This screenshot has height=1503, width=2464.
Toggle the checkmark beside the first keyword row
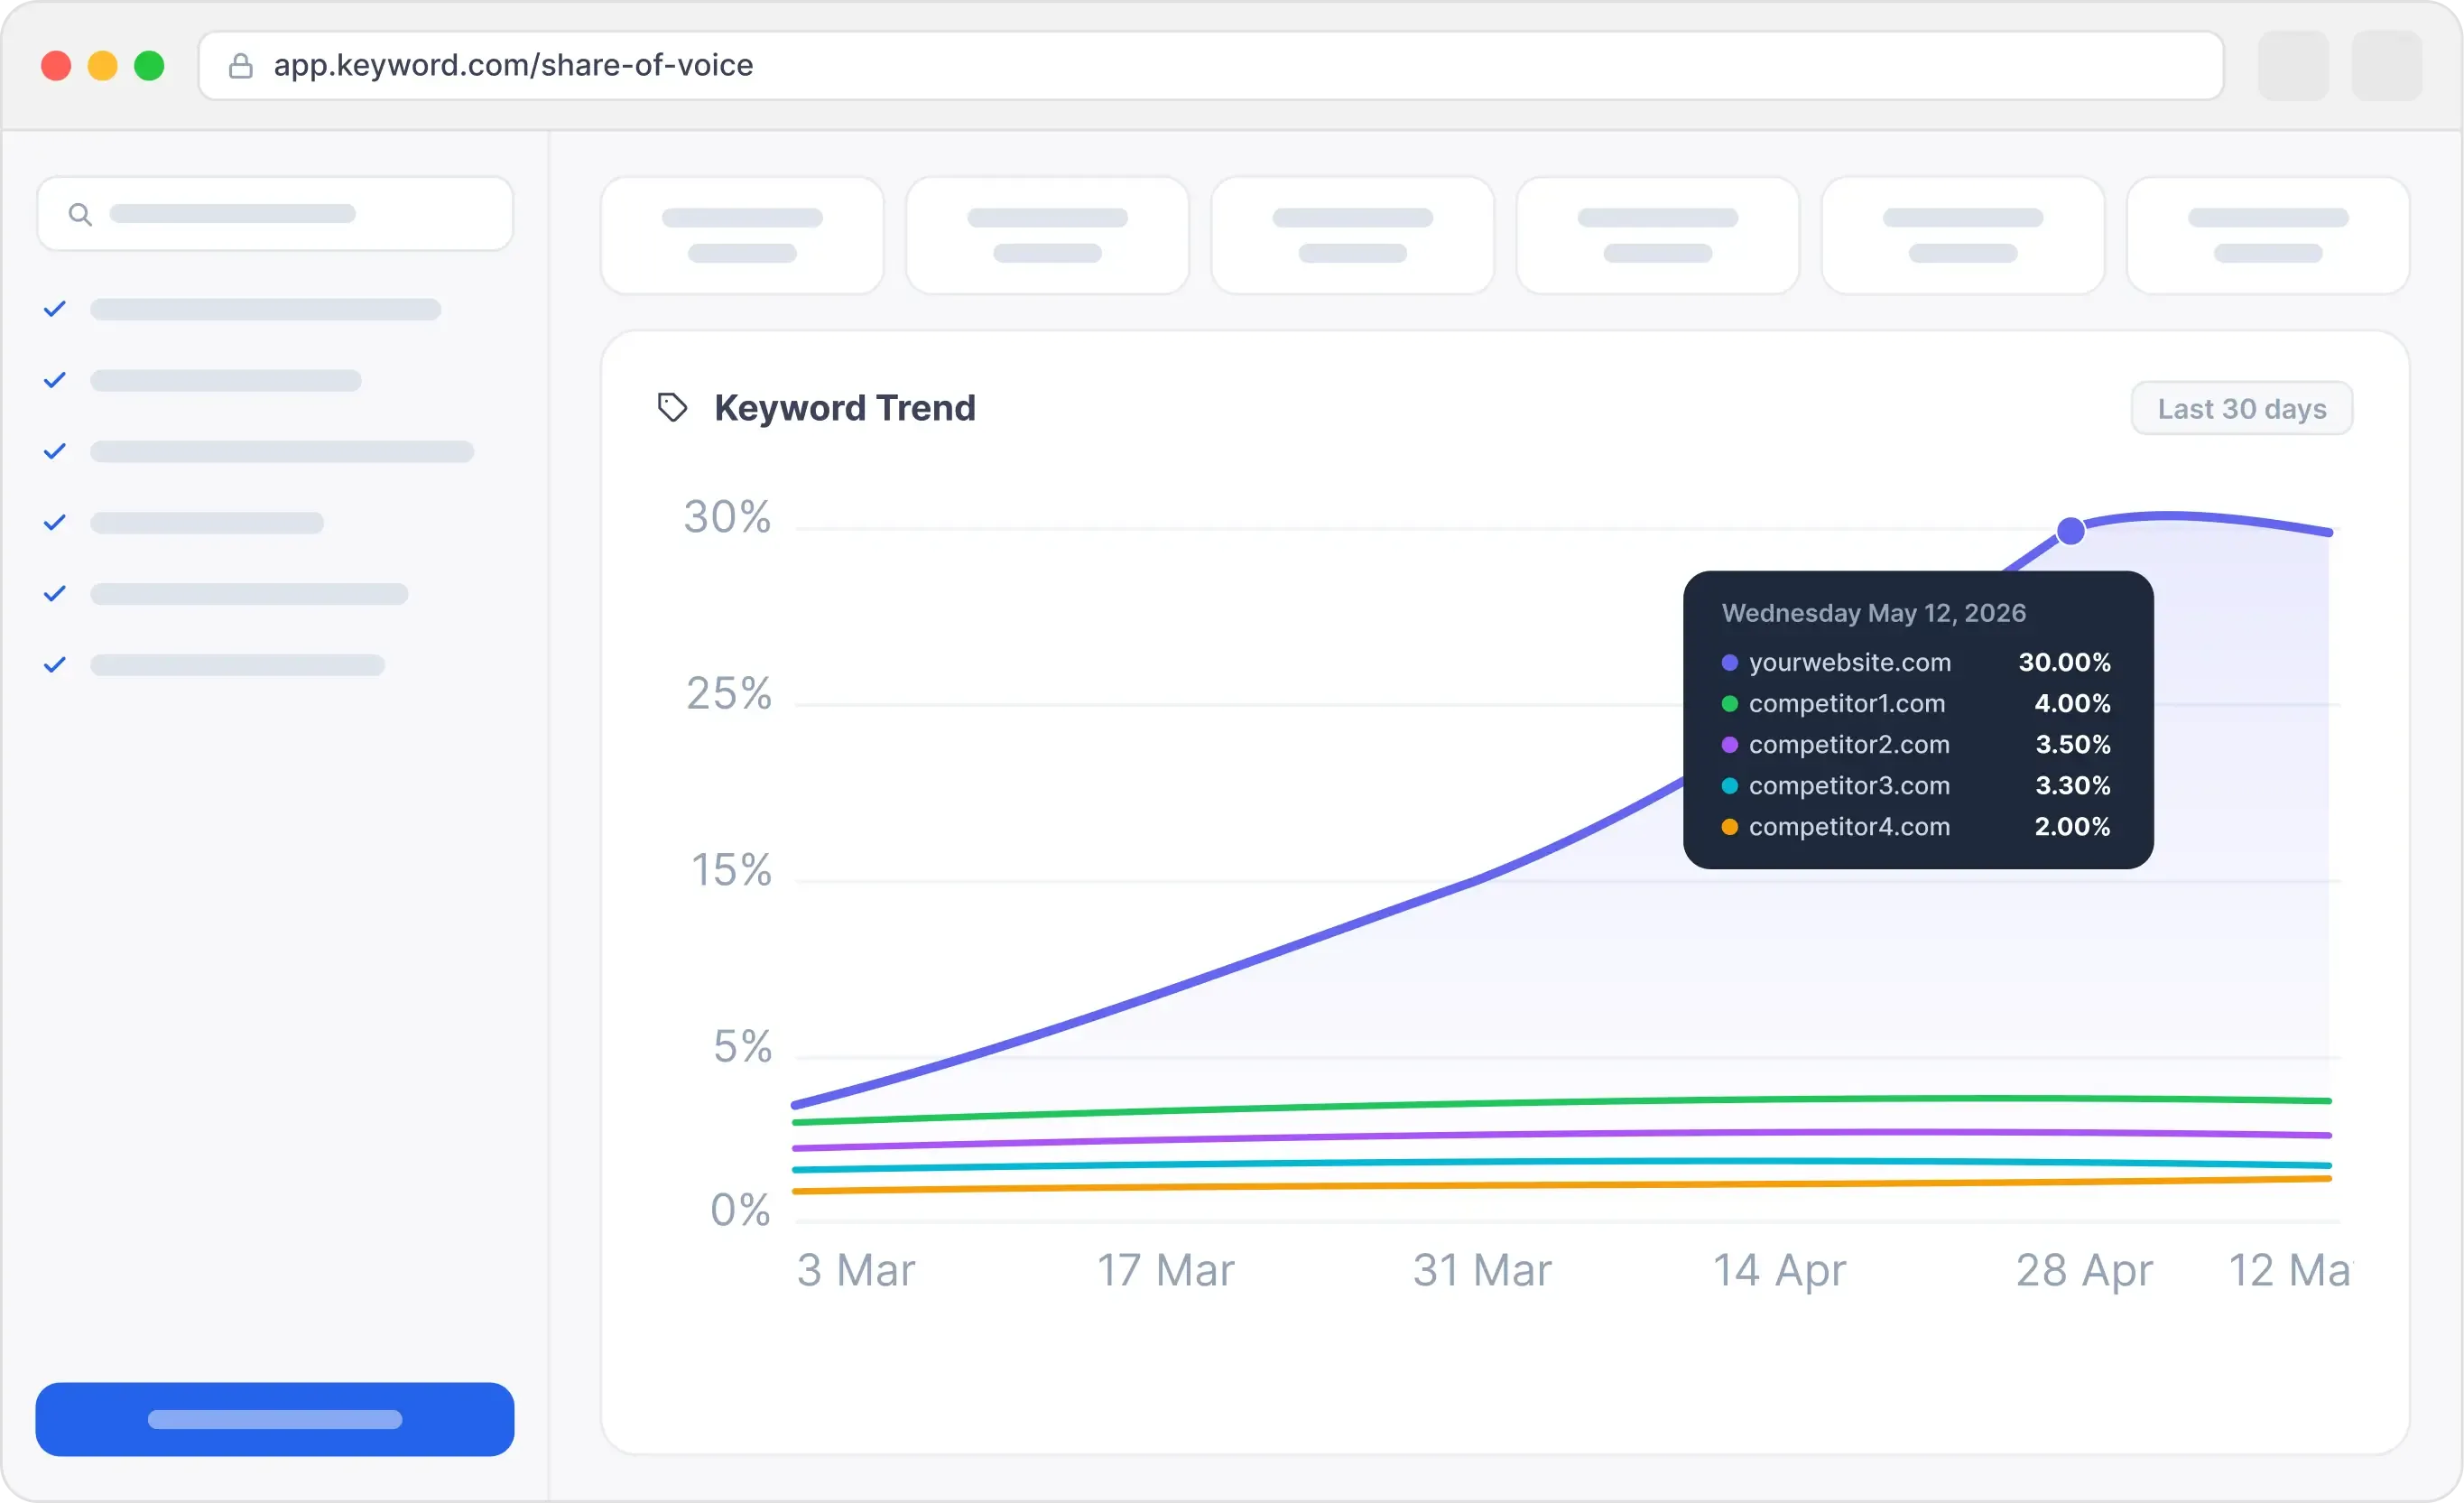[55, 310]
